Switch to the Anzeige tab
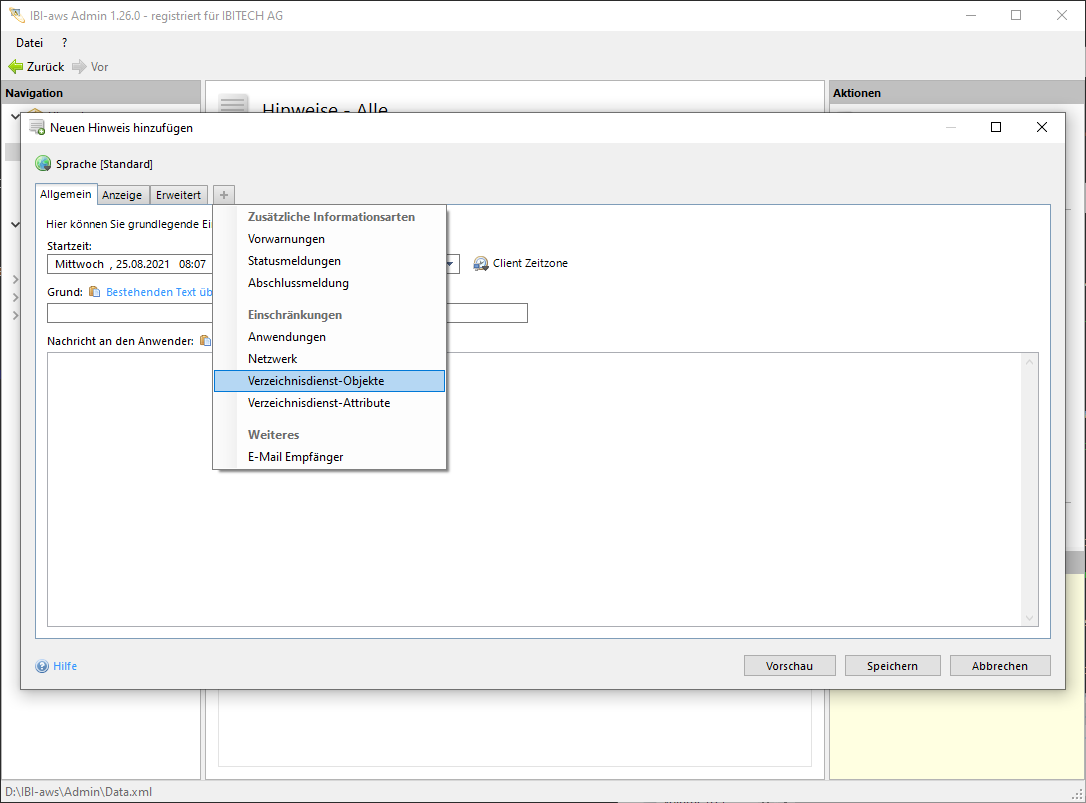Screen dimensions: 1086x803 click(x=122, y=195)
